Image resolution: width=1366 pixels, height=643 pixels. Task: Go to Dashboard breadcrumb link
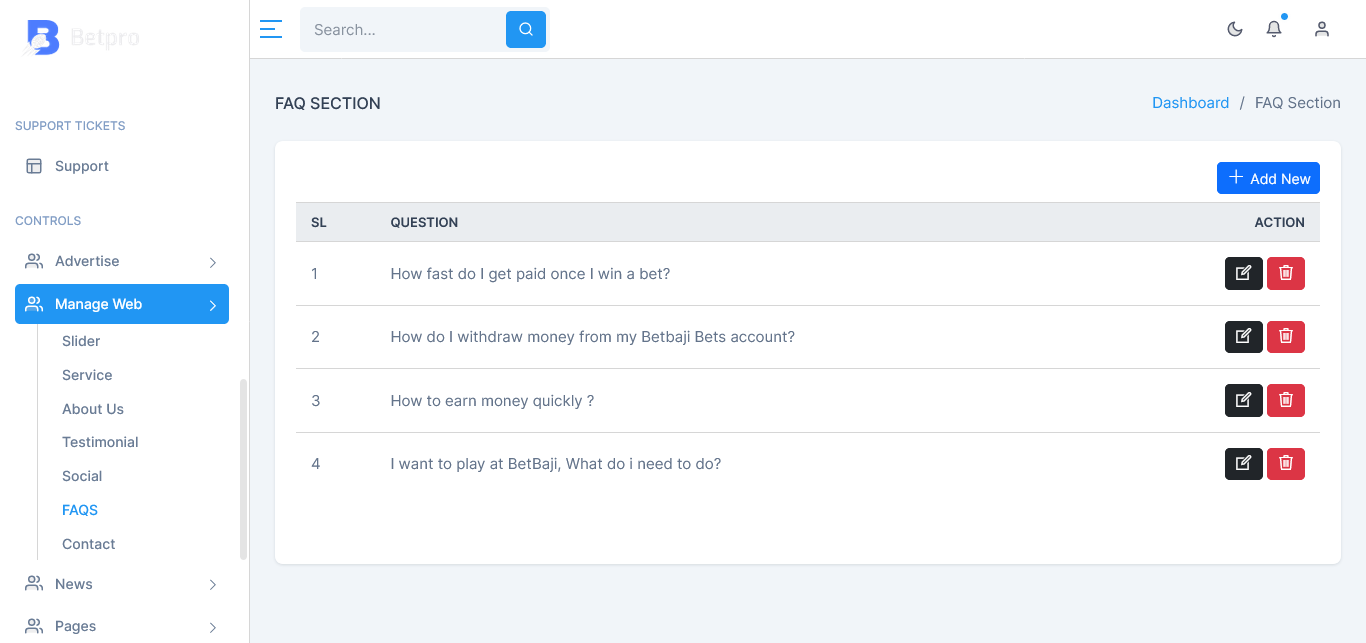point(1190,103)
